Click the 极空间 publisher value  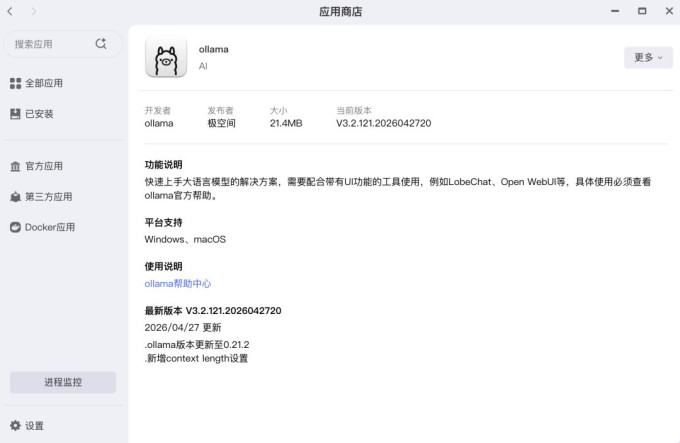[221, 124]
